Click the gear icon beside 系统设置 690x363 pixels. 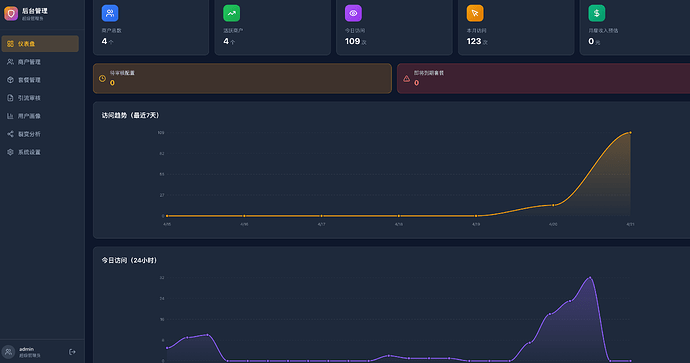10,152
